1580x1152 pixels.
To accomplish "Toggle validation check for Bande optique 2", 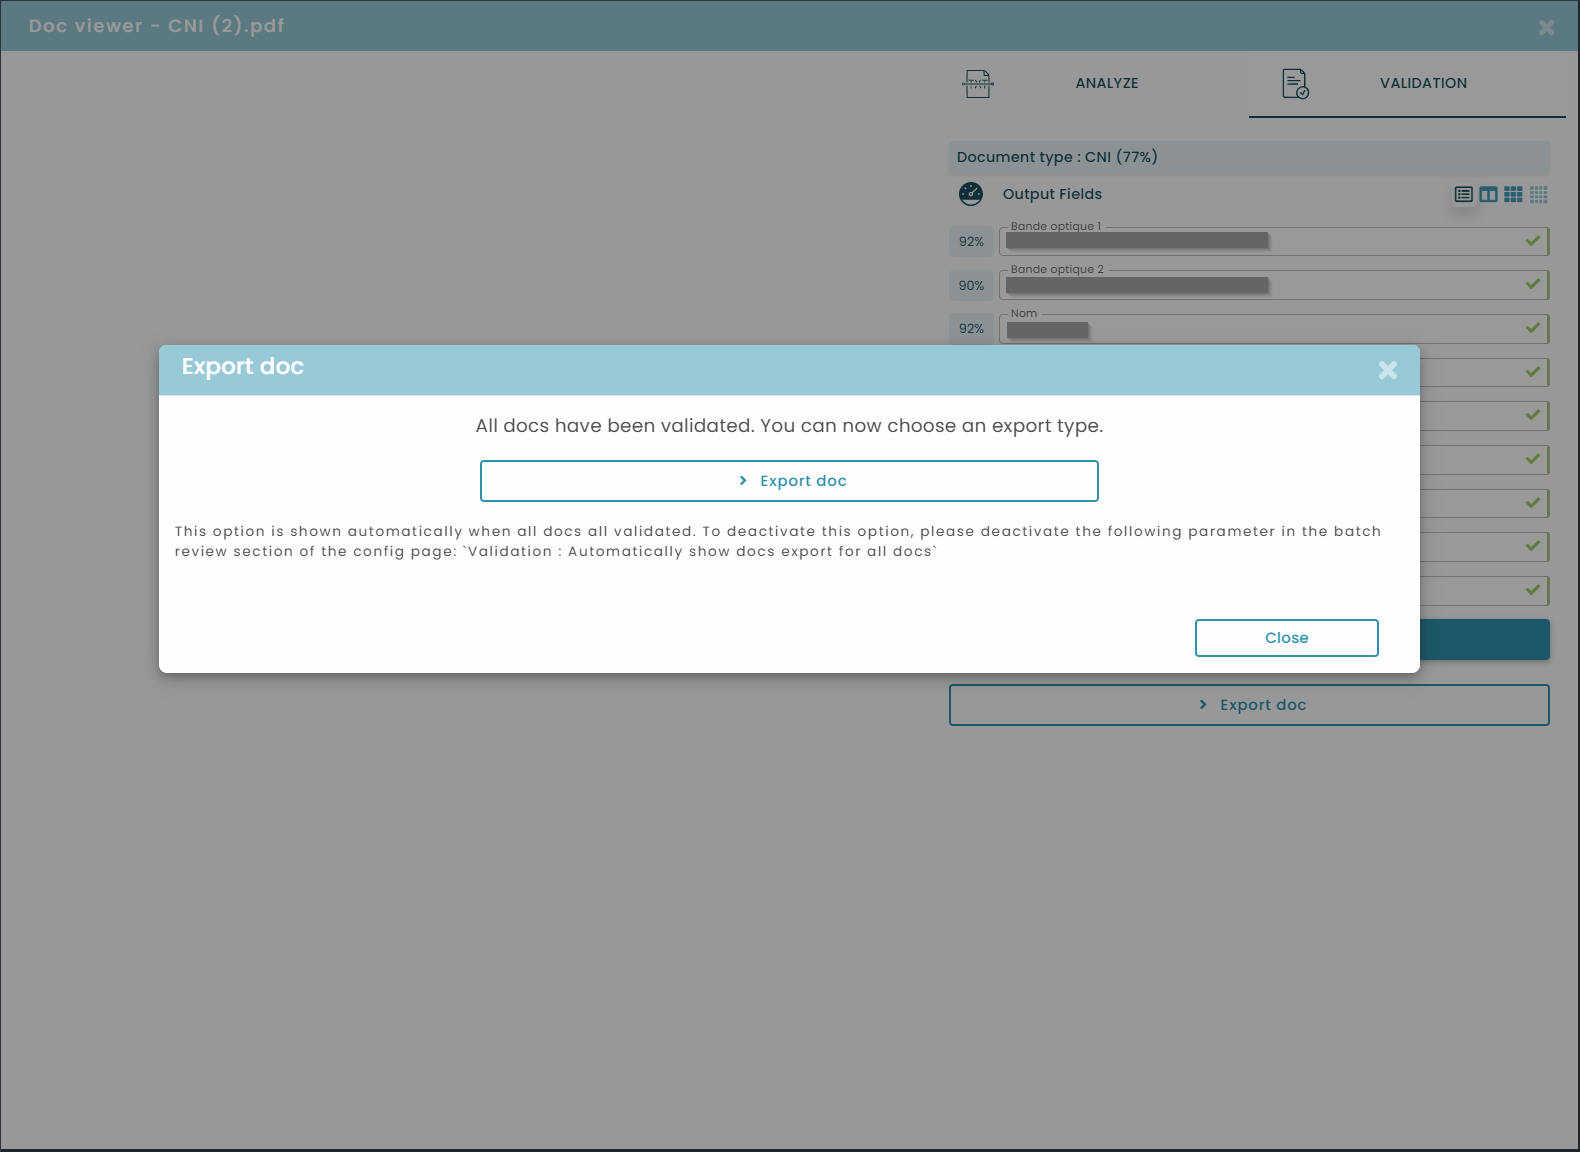I will 1532,285.
